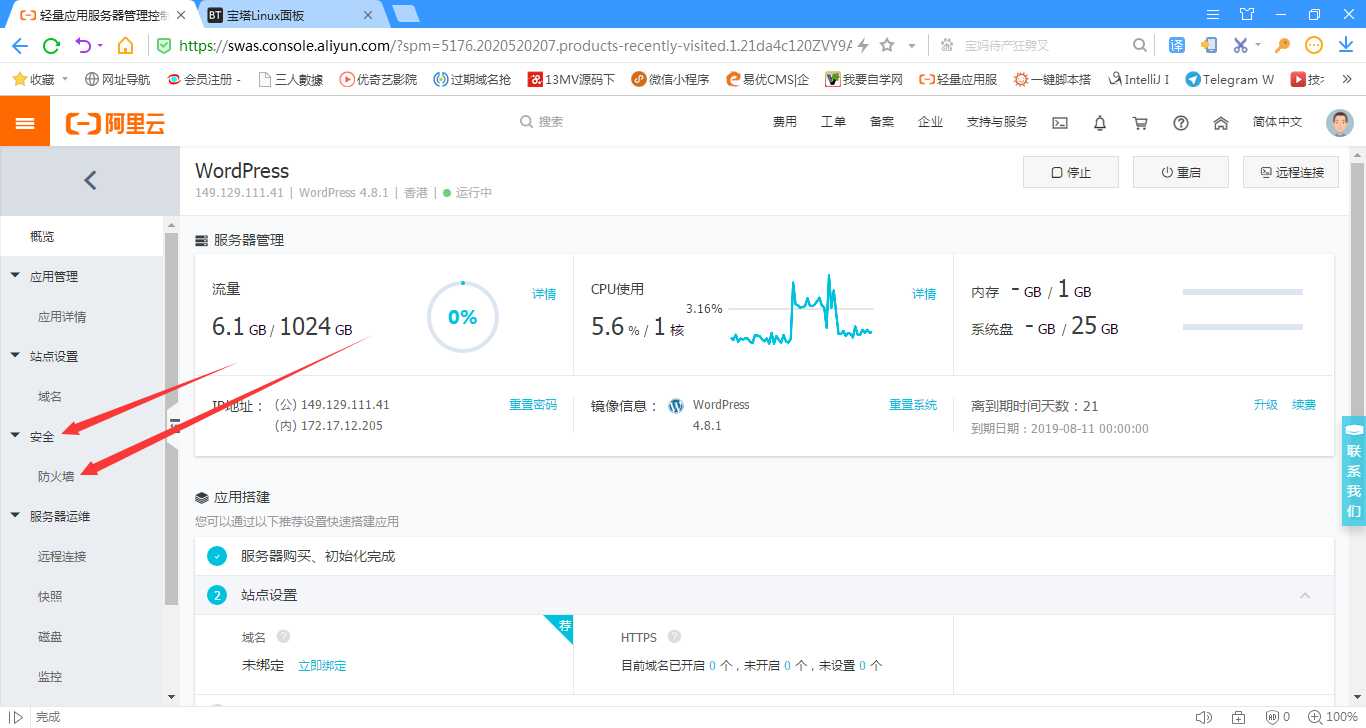This screenshot has width=1366, height=728.
Task: Open the 支持与服务 menu
Action: (x=997, y=122)
